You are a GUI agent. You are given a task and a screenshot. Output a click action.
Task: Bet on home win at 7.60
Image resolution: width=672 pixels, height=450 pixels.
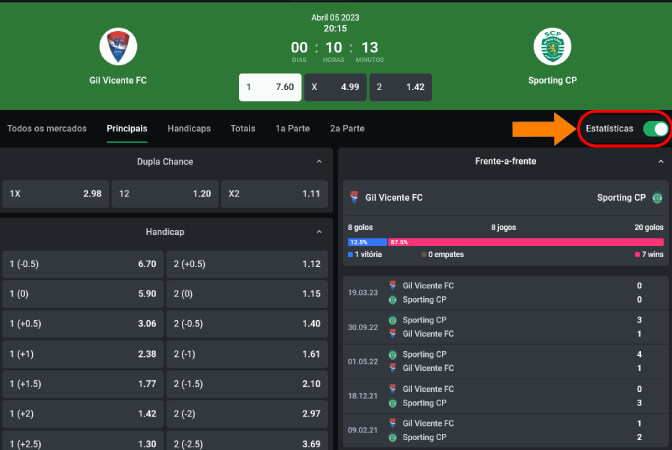270,87
